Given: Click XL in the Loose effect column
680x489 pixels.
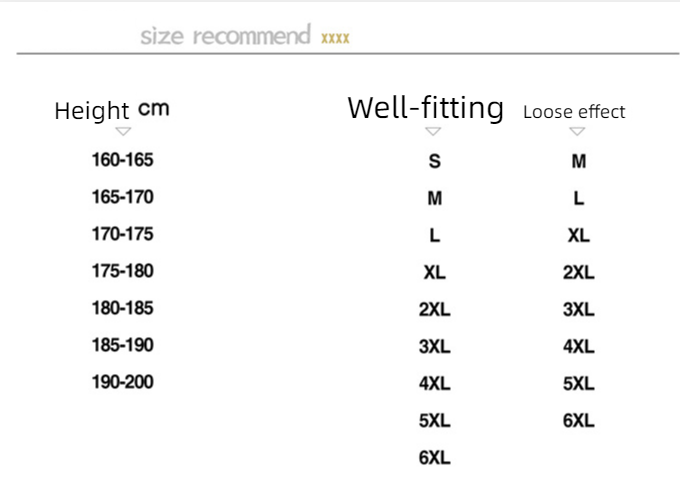Looking at the screenshot, I should [578, 236].
